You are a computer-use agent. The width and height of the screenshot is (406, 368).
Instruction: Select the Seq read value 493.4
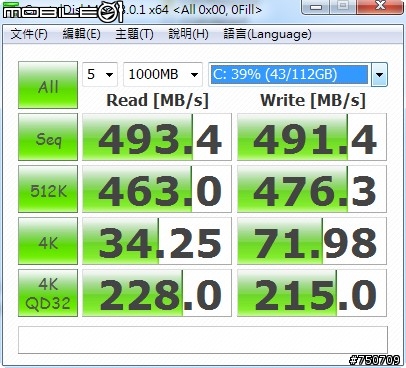[x=157, y=137]
